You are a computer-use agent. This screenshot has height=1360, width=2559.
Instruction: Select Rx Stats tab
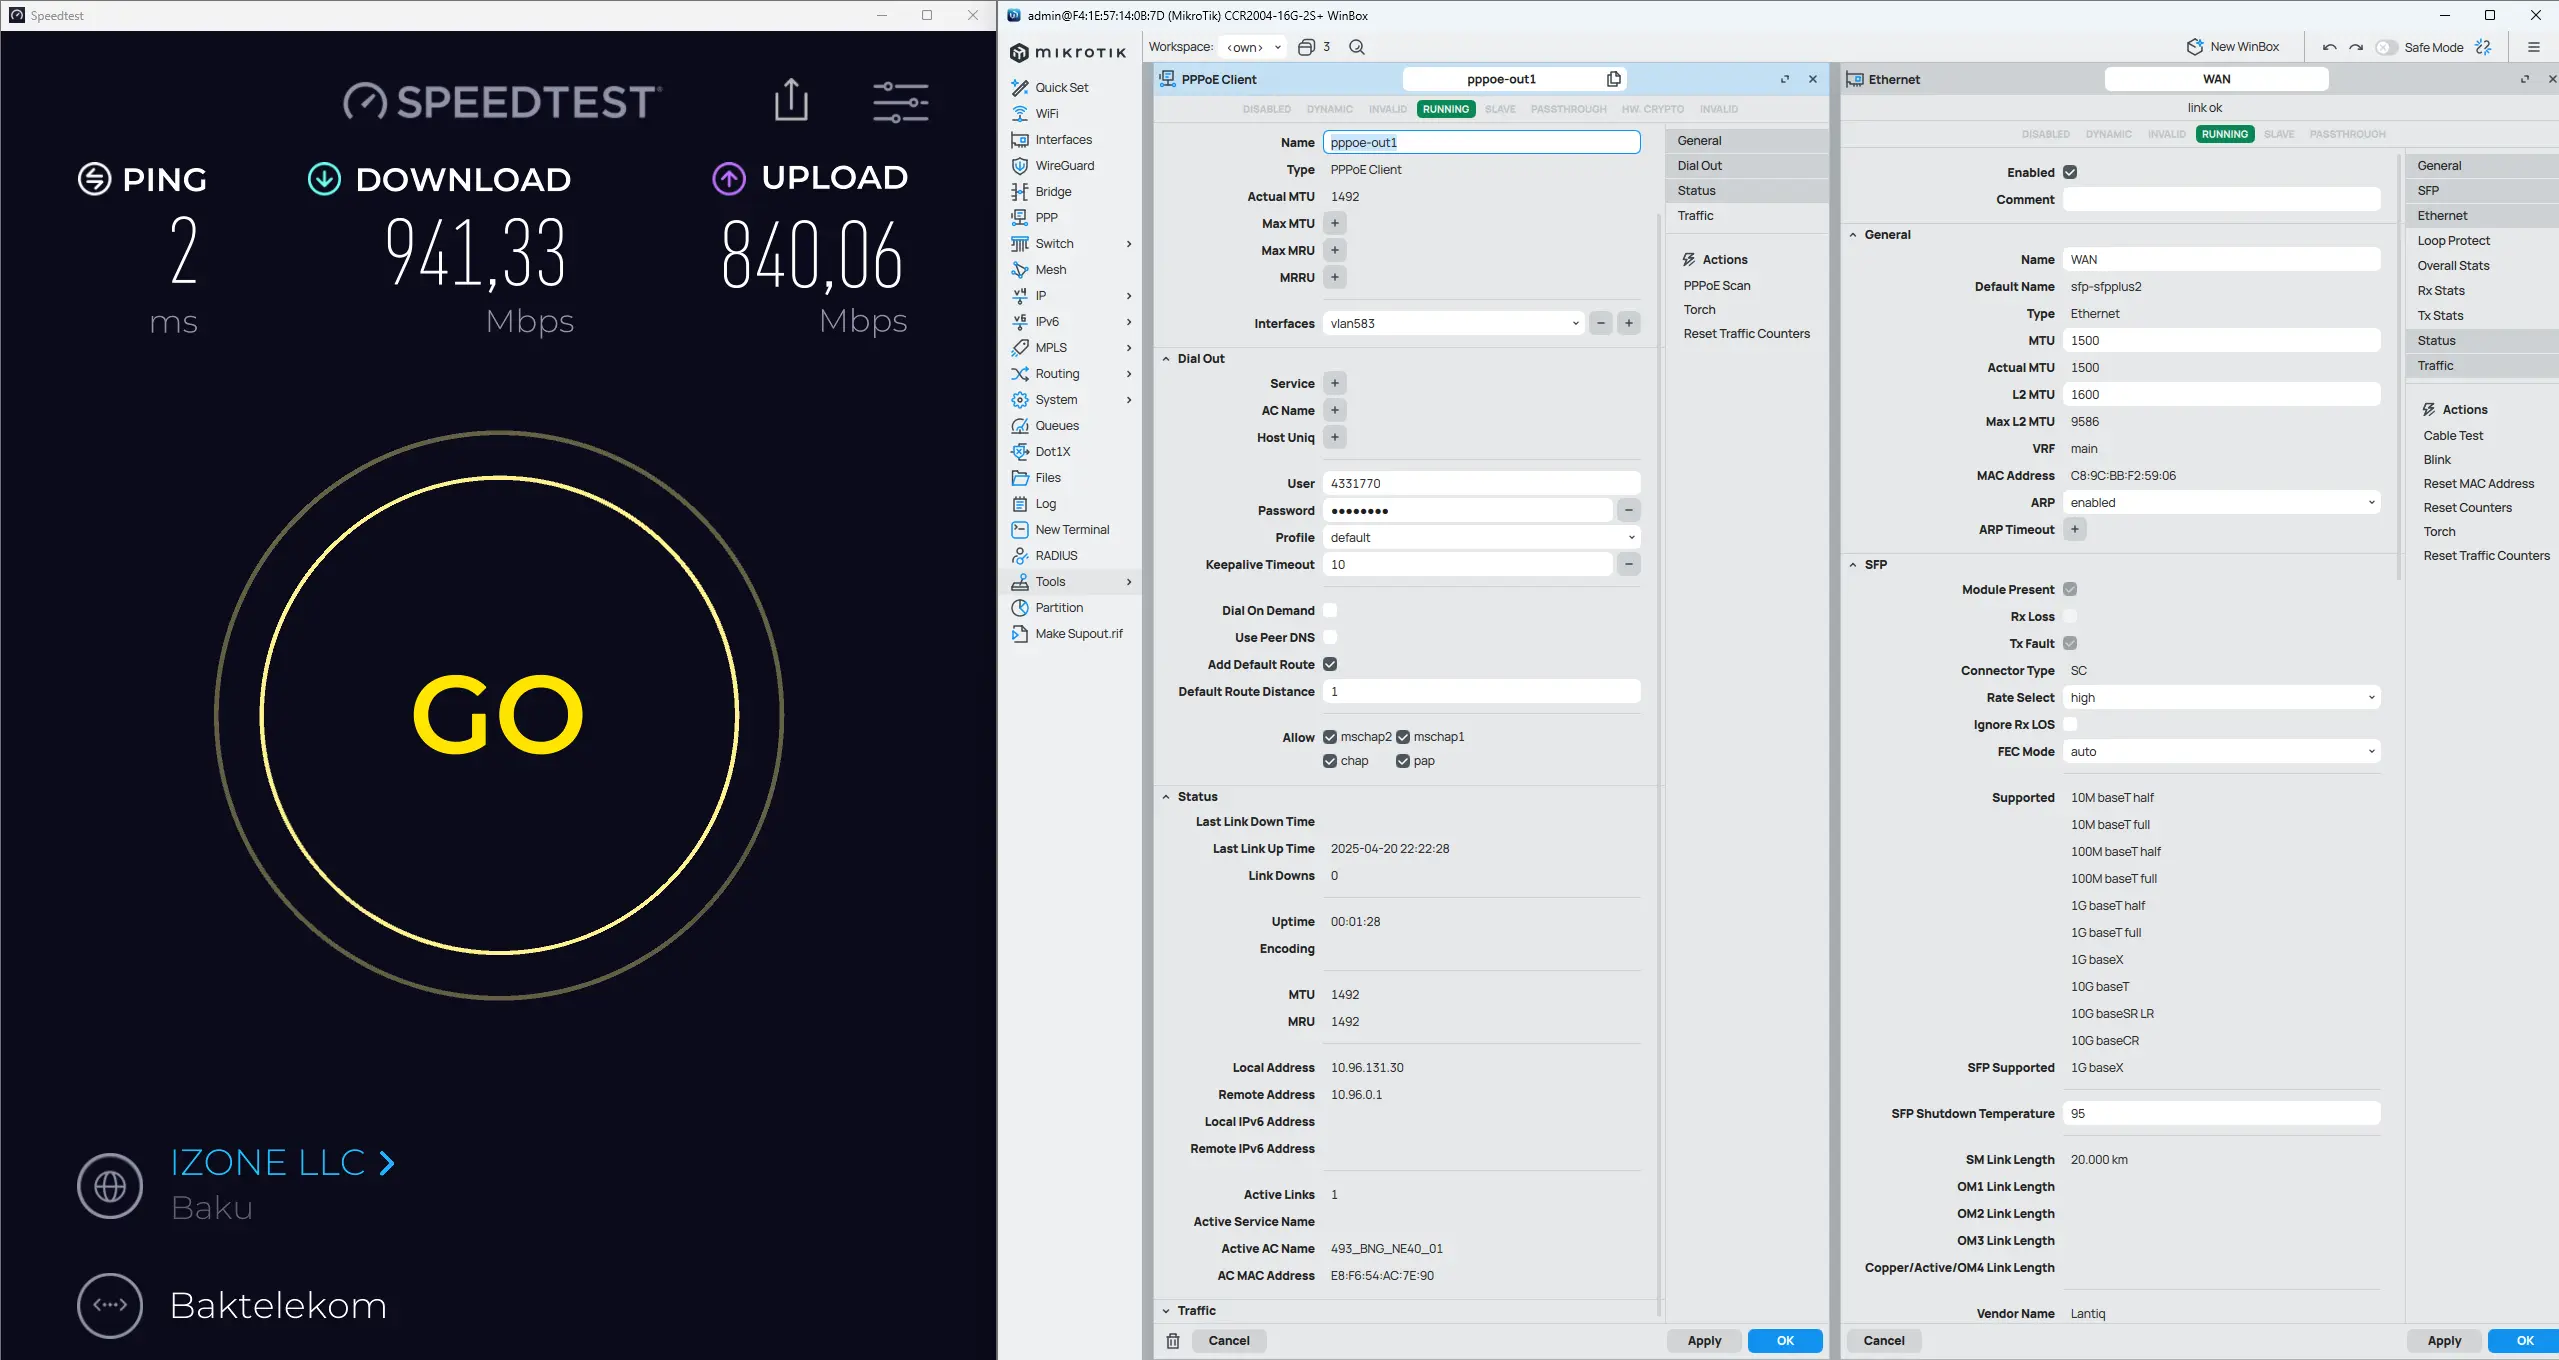2482,290
